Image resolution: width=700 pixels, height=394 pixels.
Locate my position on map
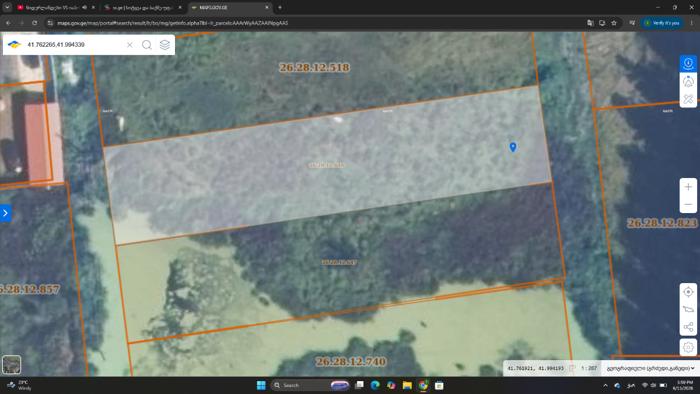click(x=688, y=292)
